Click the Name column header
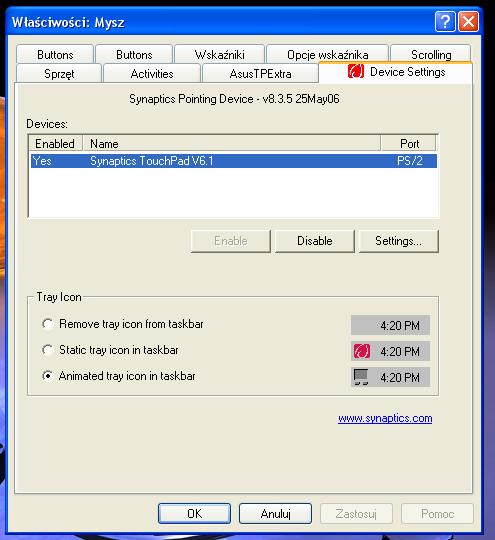The image size is (495, 540). (x=231, y=143)
